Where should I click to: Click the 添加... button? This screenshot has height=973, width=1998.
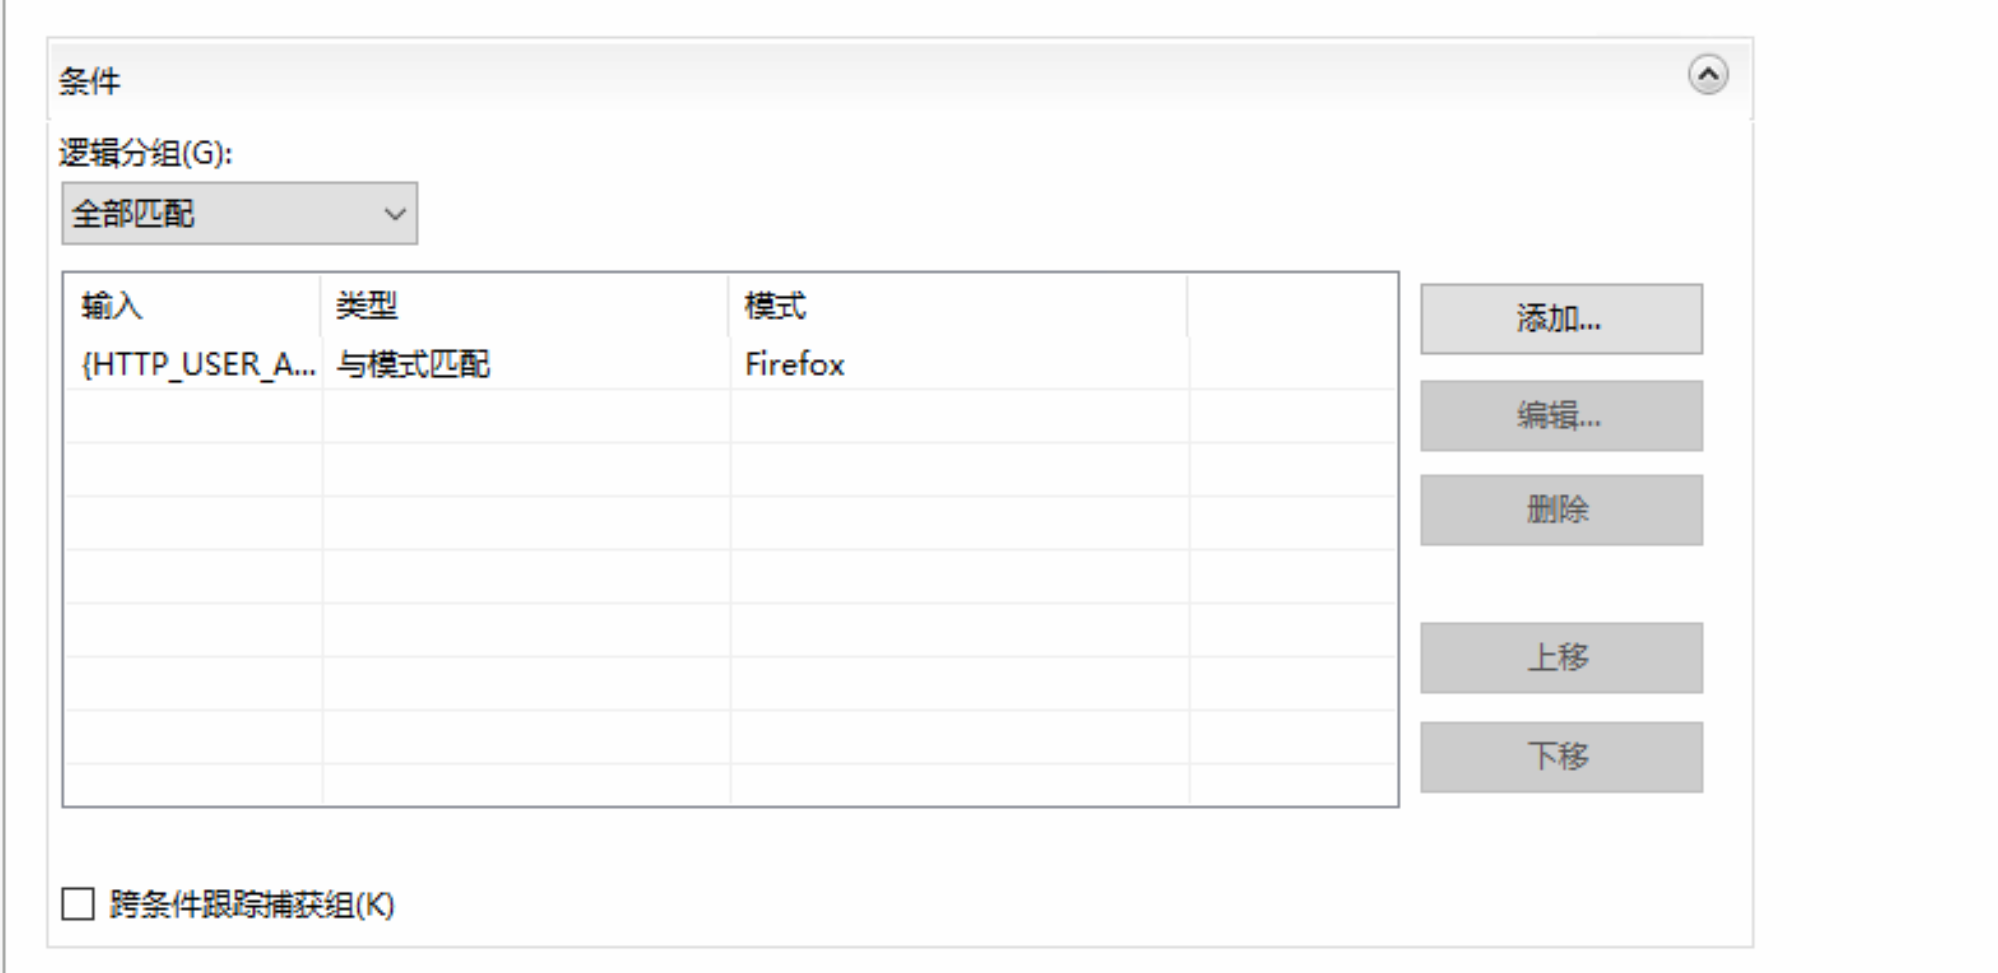(x=1560, y=319)
